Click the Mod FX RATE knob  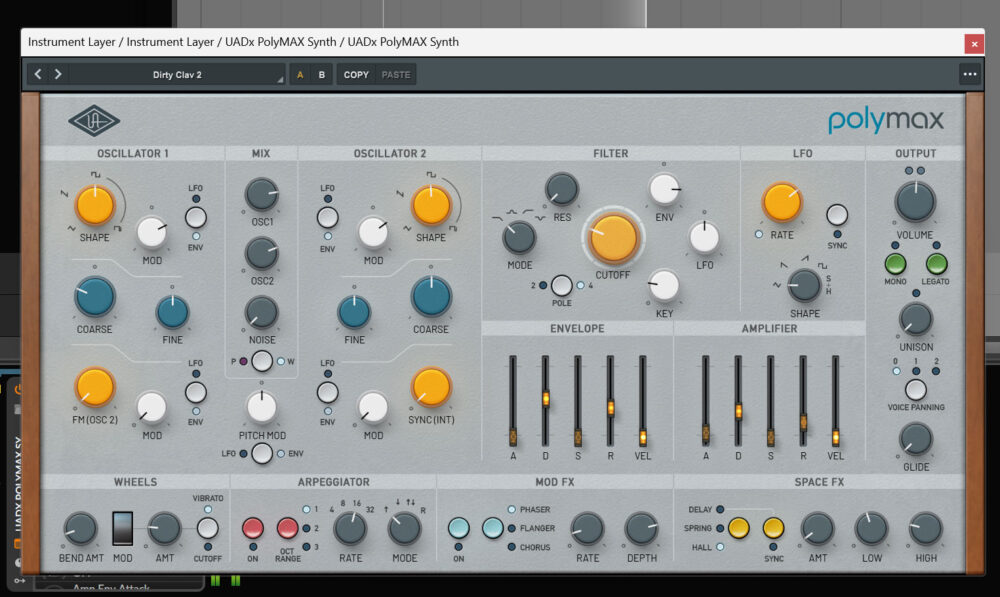click(587, 529)
